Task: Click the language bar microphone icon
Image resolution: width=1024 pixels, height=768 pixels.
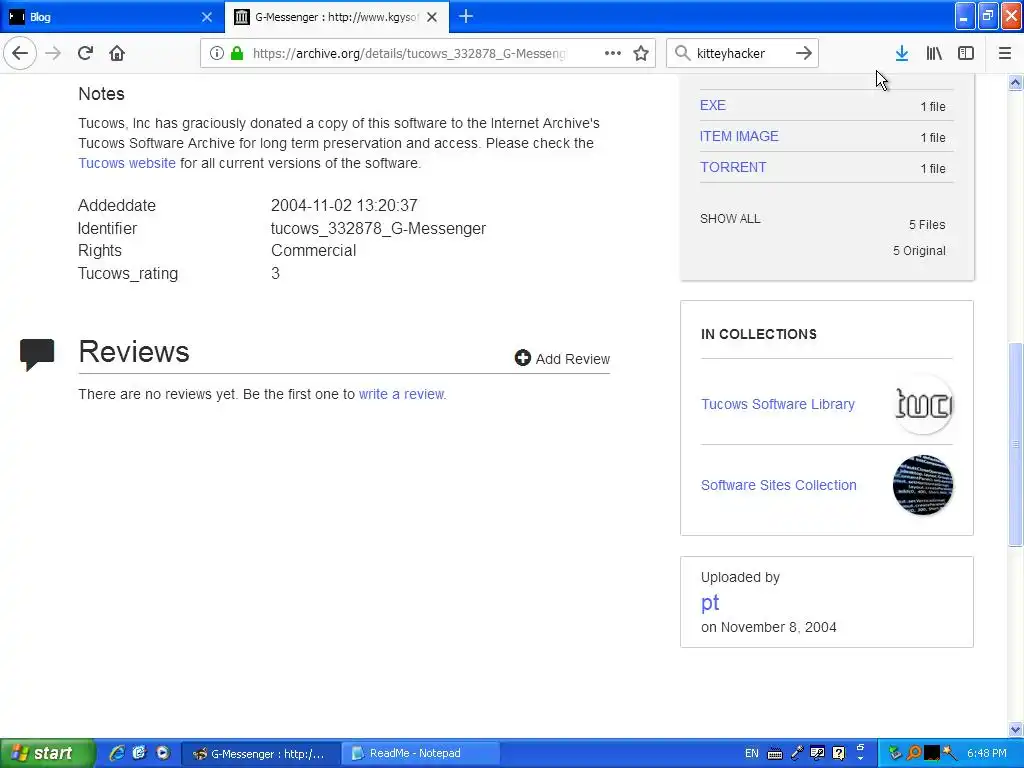Action: tap(797, 753)
